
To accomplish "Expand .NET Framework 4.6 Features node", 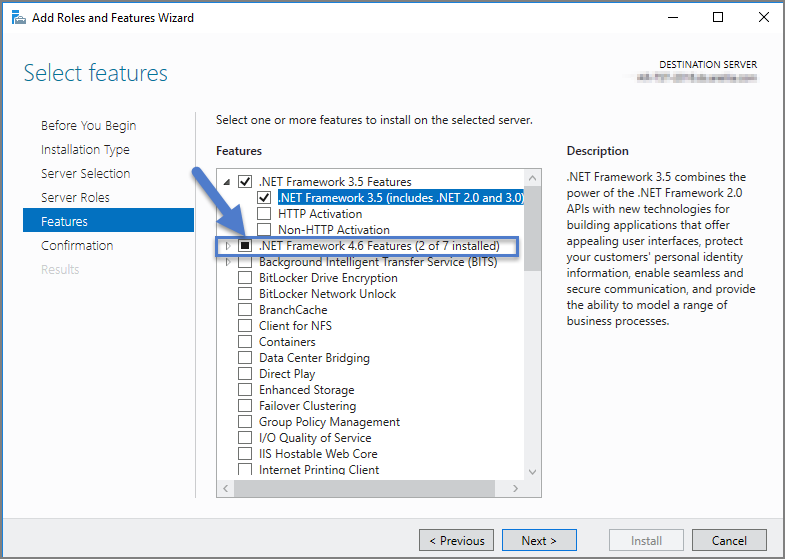I will (x=228, y=246).
